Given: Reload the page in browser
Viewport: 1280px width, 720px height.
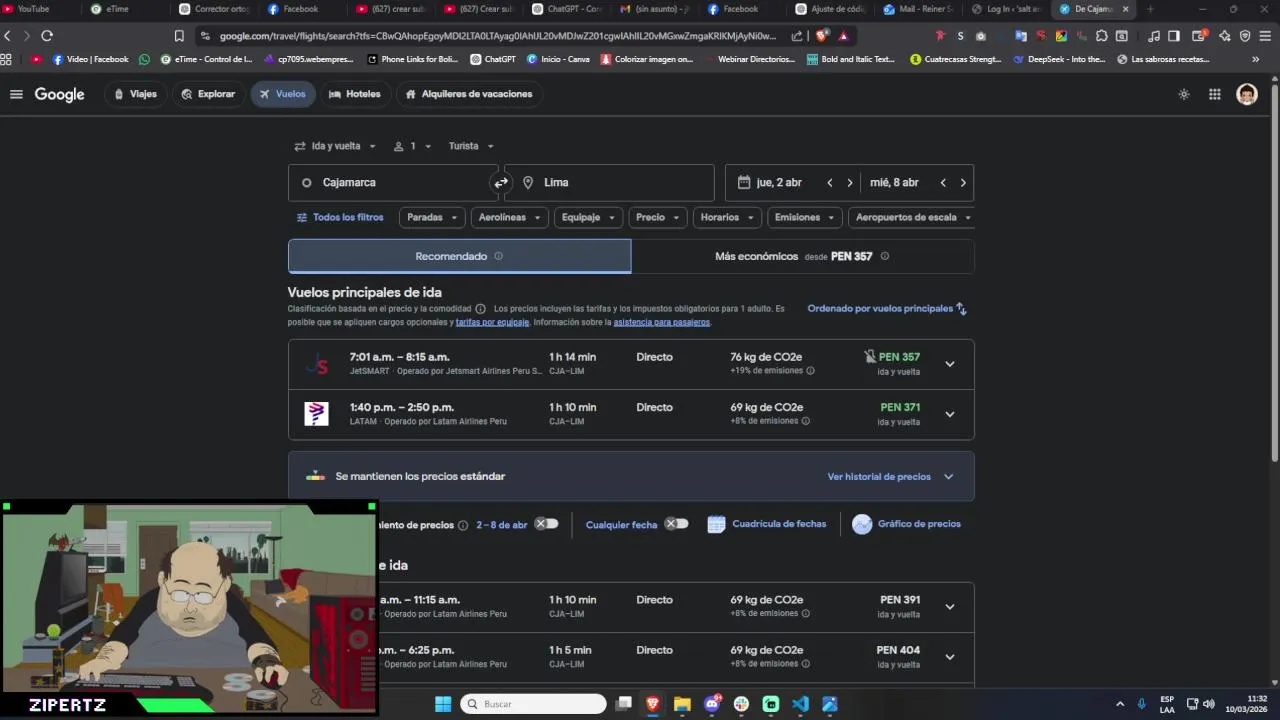Looking at the screenshot, I should pyautogui.click(x=47, y=36).
